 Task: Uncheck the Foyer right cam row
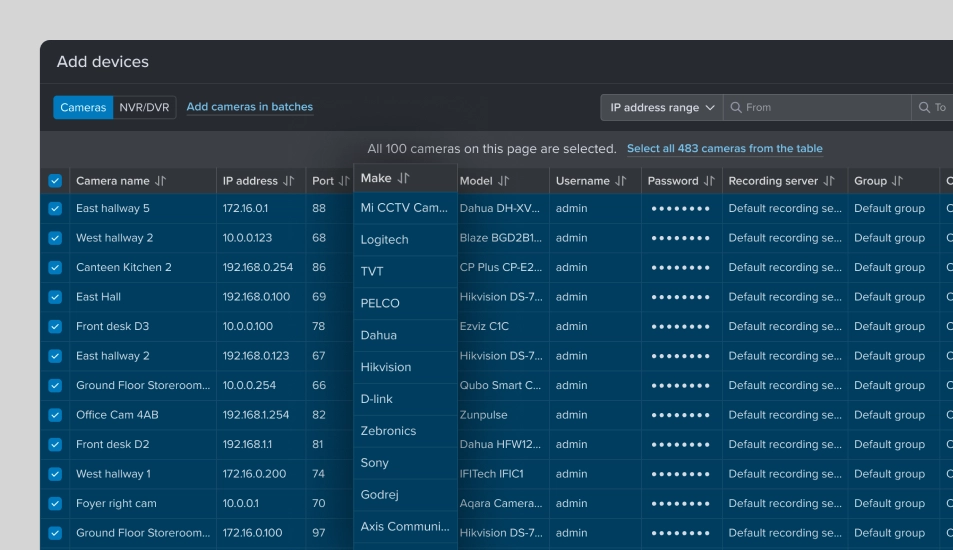click(x=55, y=504)
